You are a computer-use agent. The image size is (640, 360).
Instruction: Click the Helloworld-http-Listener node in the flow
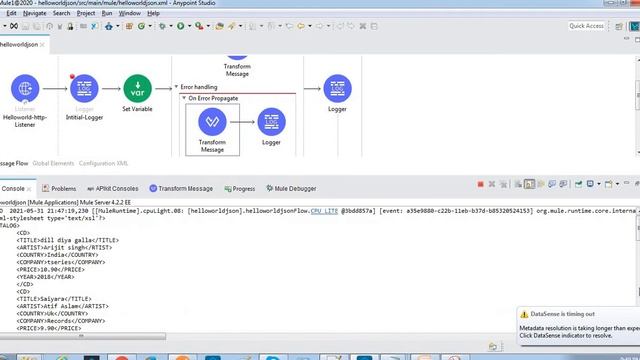(x=25, y=89)
